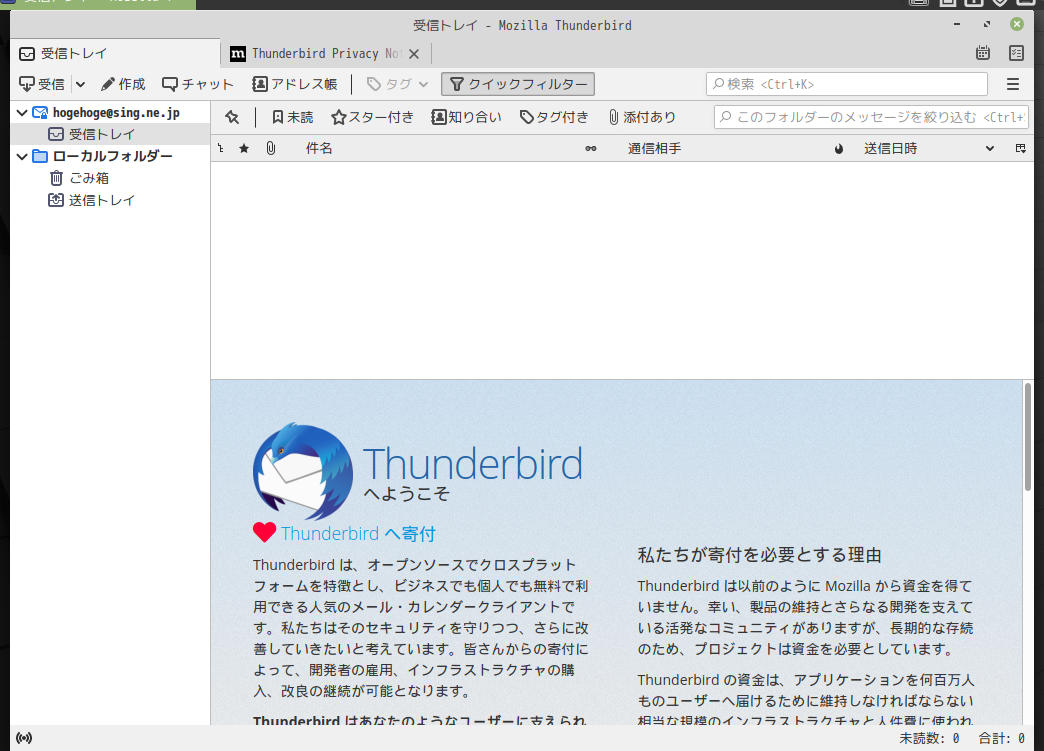
Task: Click the online status icon in status bar
Action: 24,738
